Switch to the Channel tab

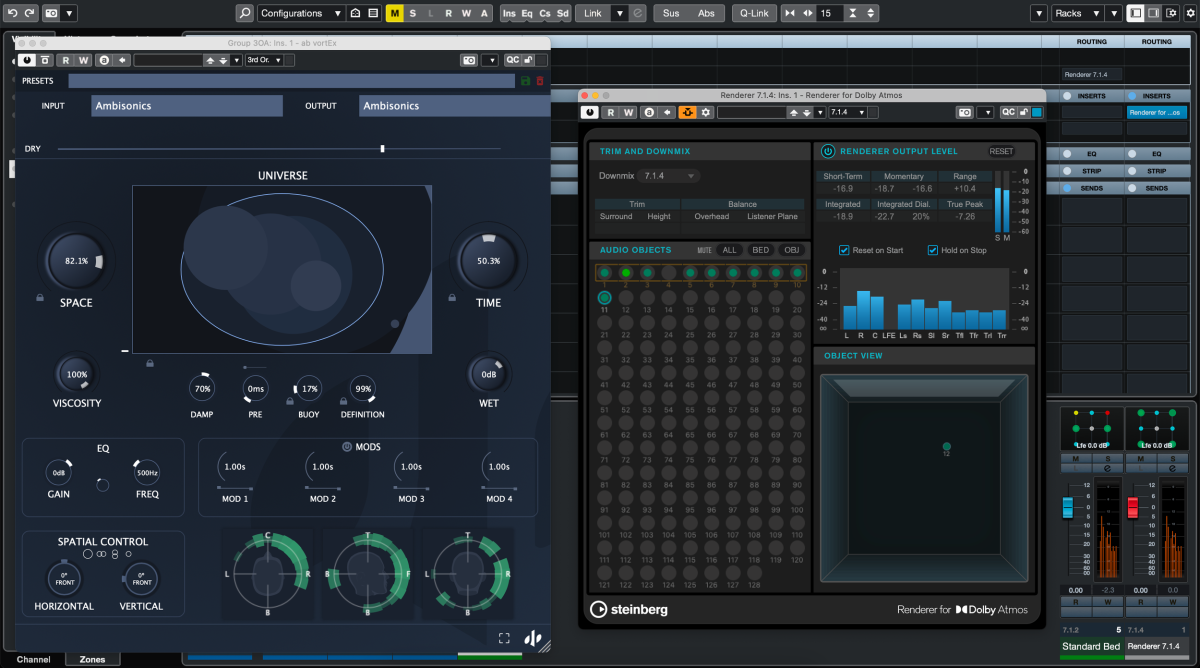33,660
